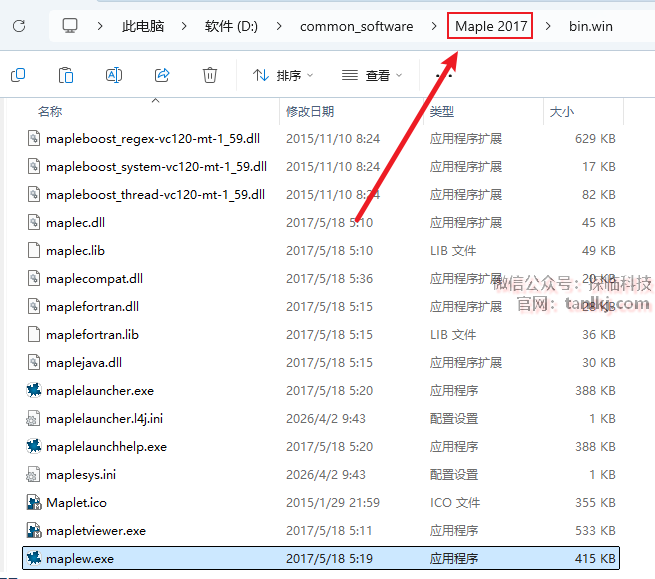Click the computer monitor icon in address bar

(70, 26)
